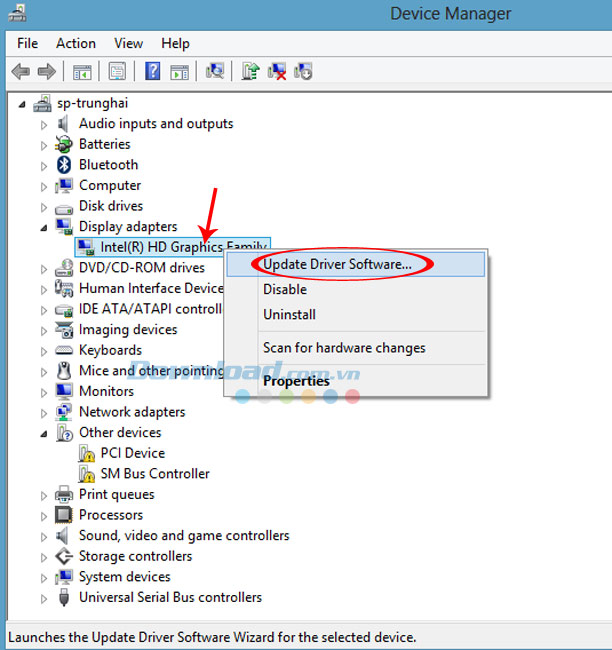Click the Audio inputs and outputs speaker icon
This screenshot has width=612, height=650.
(63, 124)
